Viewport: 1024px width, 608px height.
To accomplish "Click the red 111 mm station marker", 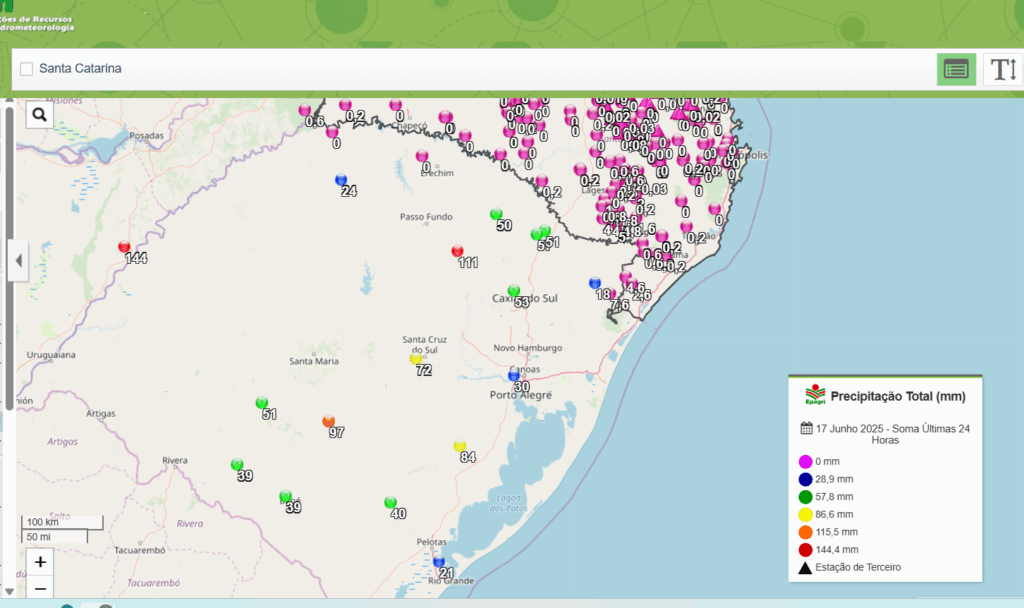I will click(457, 251).
